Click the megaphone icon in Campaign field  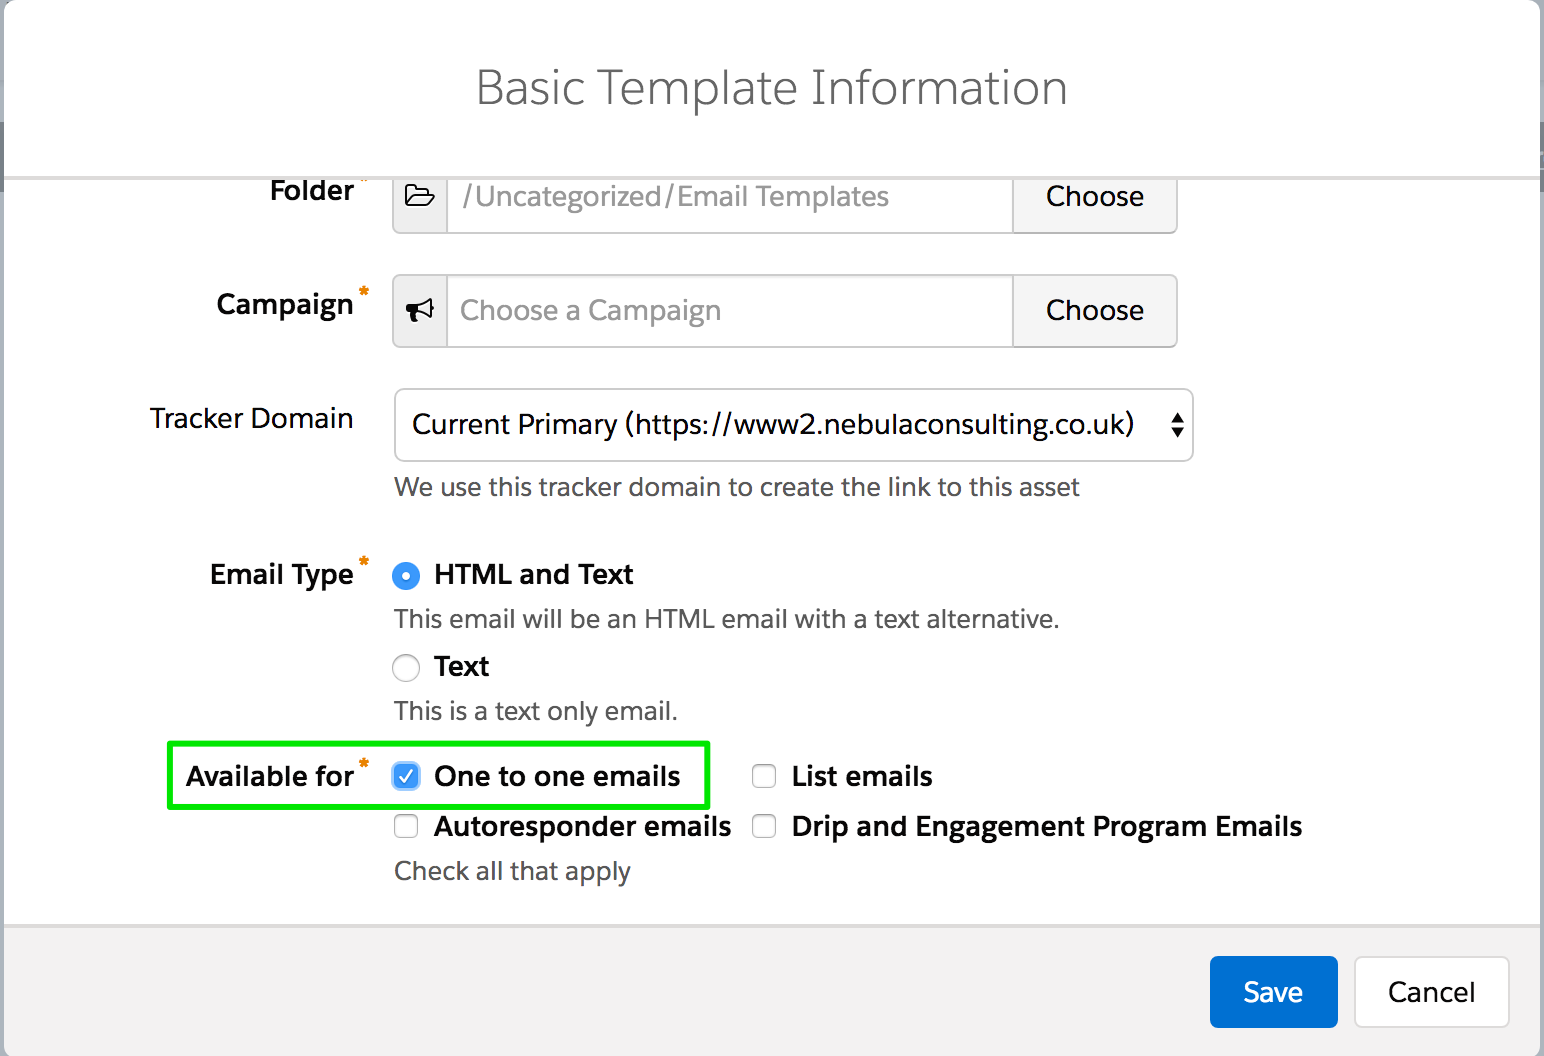(420, 311)
